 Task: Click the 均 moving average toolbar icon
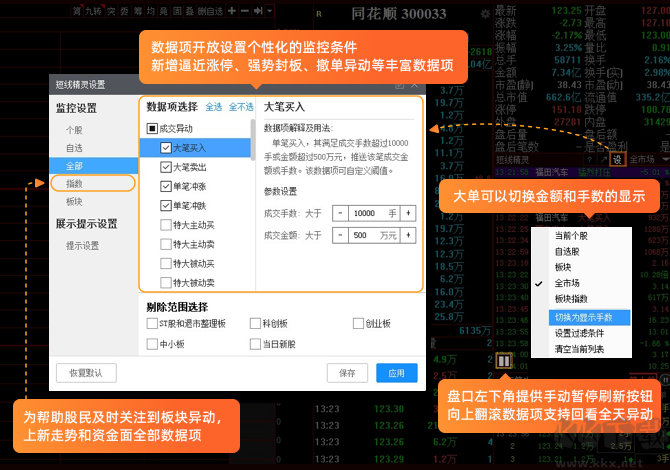point(150,11)
